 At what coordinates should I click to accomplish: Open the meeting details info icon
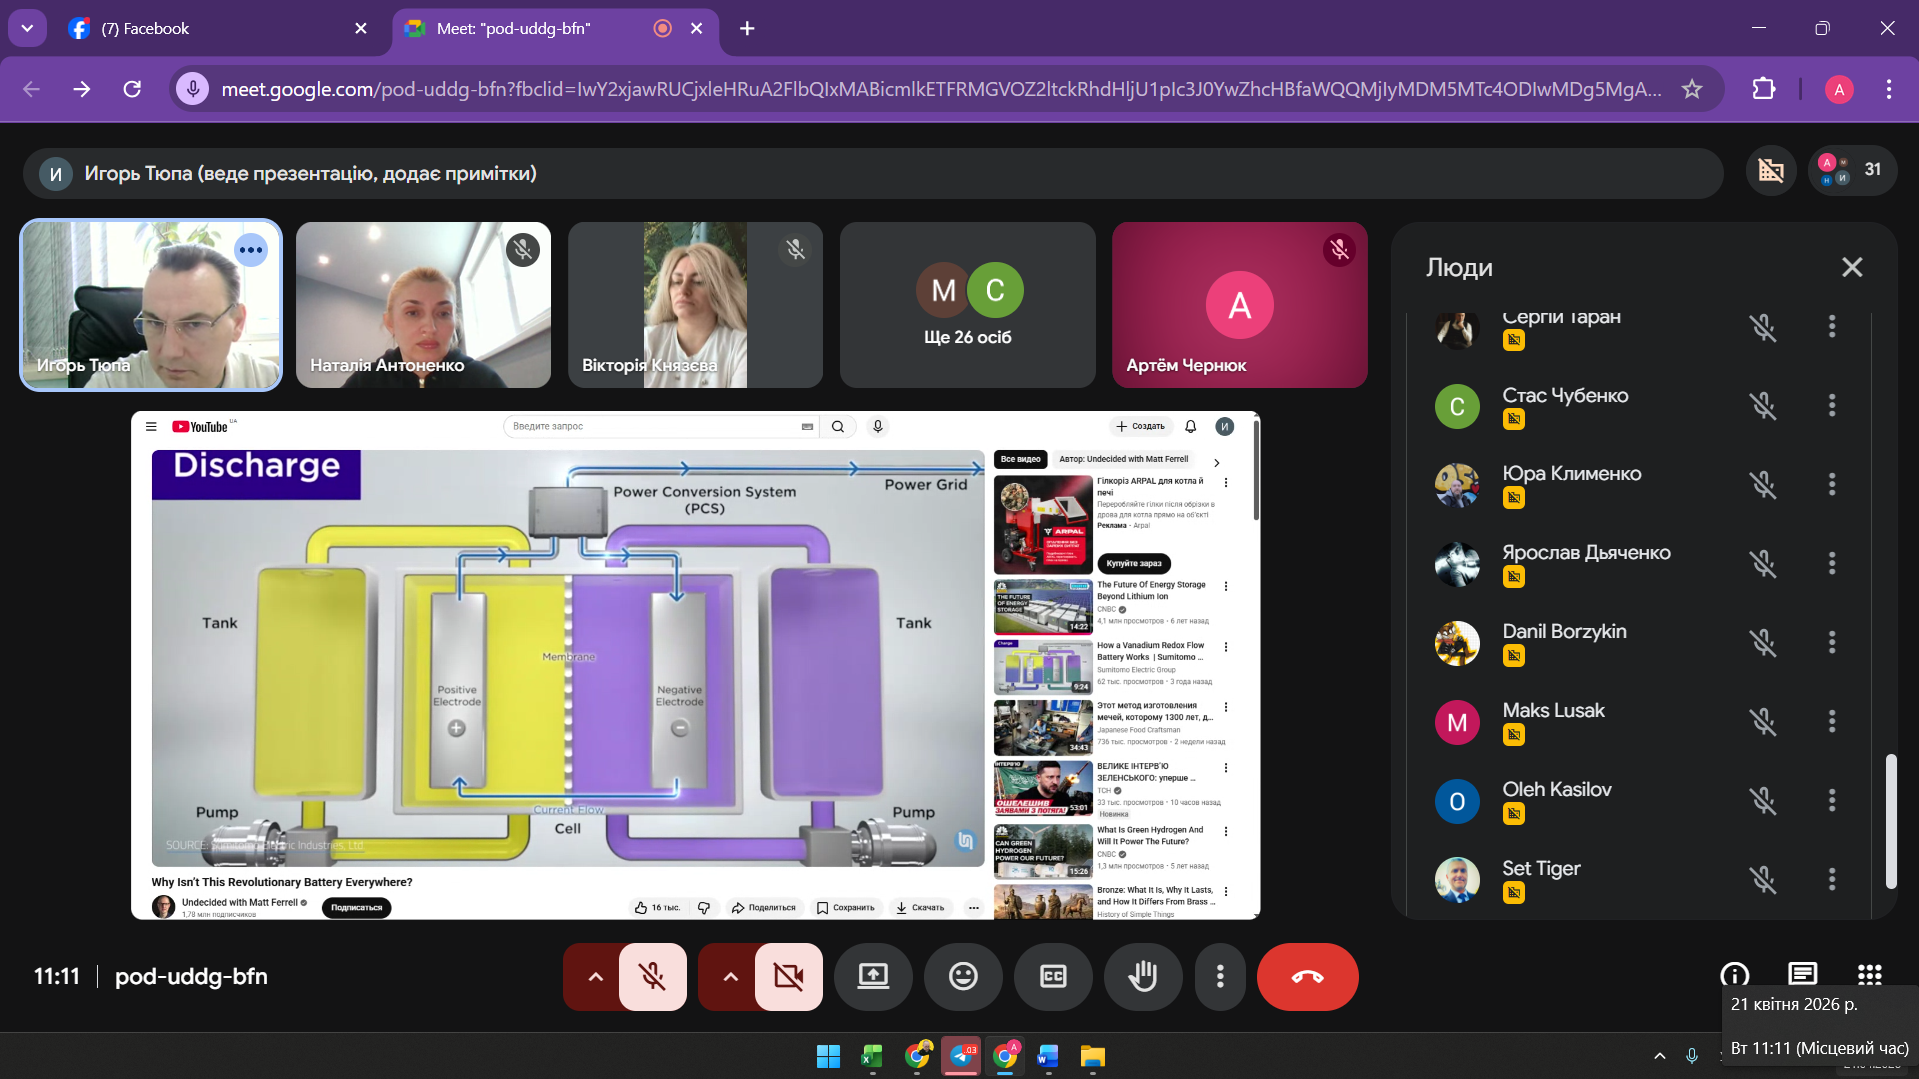point(1735,975)
